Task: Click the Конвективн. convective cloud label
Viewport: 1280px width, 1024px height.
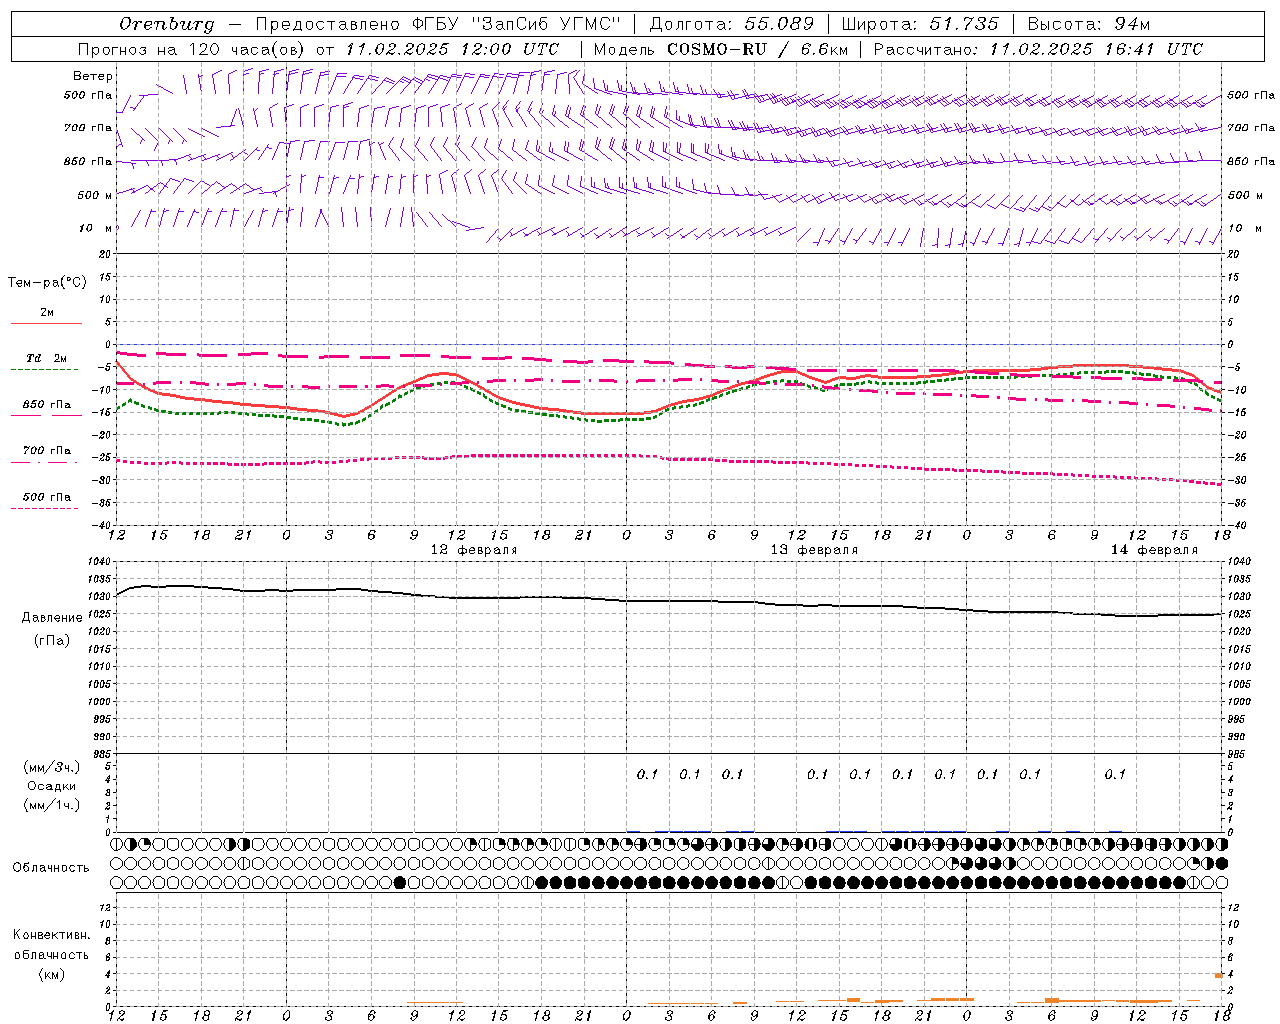Action: [x=51, y=935]
